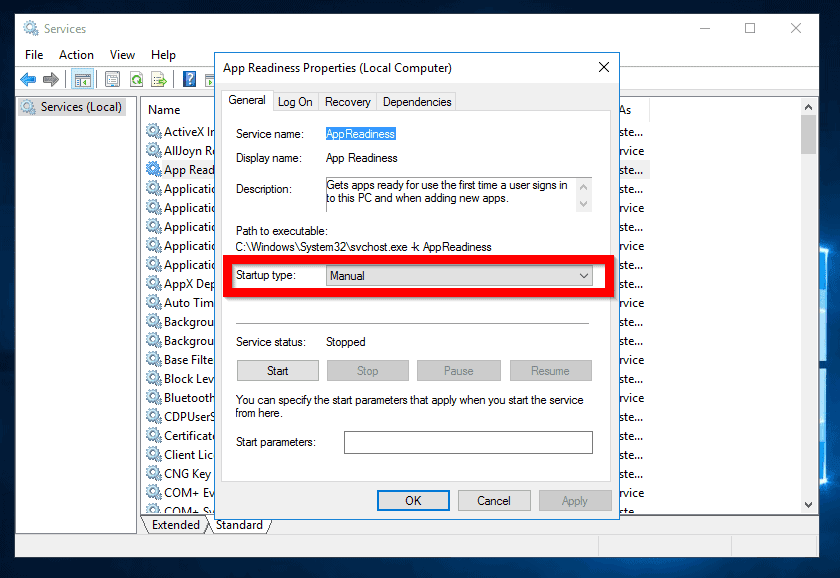Image resolution: width=840 pixels, height=578 pixels.
Task: Switch to the Standard view tab
Action: click(x=240, y=525)
